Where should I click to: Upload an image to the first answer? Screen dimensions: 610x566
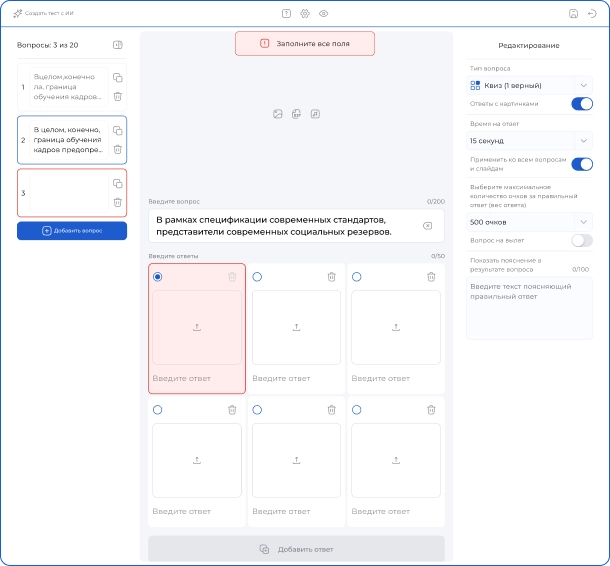(197, 327)
